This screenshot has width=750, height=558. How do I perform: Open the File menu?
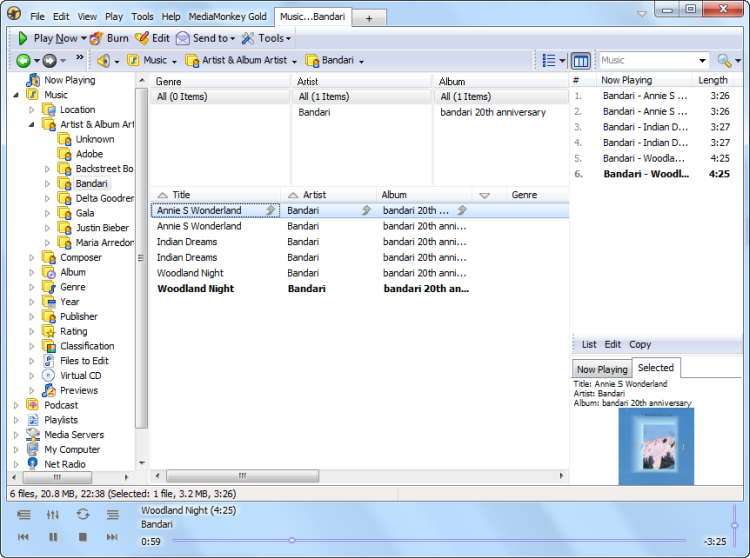click(37, 17)
